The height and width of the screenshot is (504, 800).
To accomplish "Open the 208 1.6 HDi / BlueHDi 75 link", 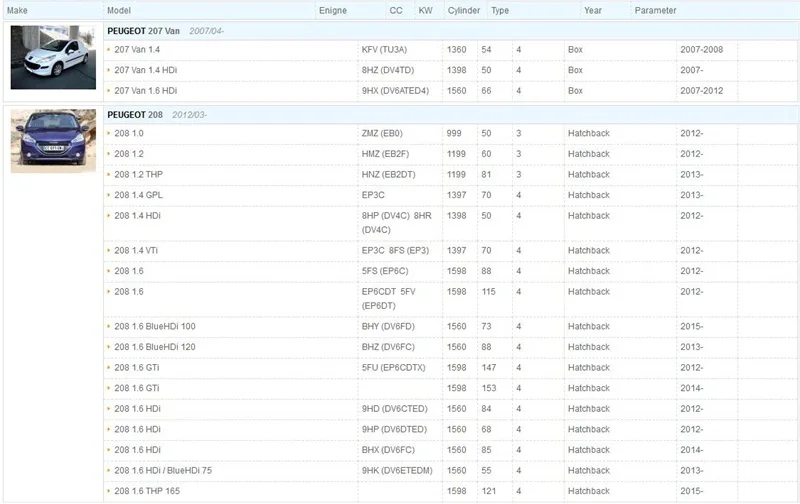I will [x=163, y=470].
